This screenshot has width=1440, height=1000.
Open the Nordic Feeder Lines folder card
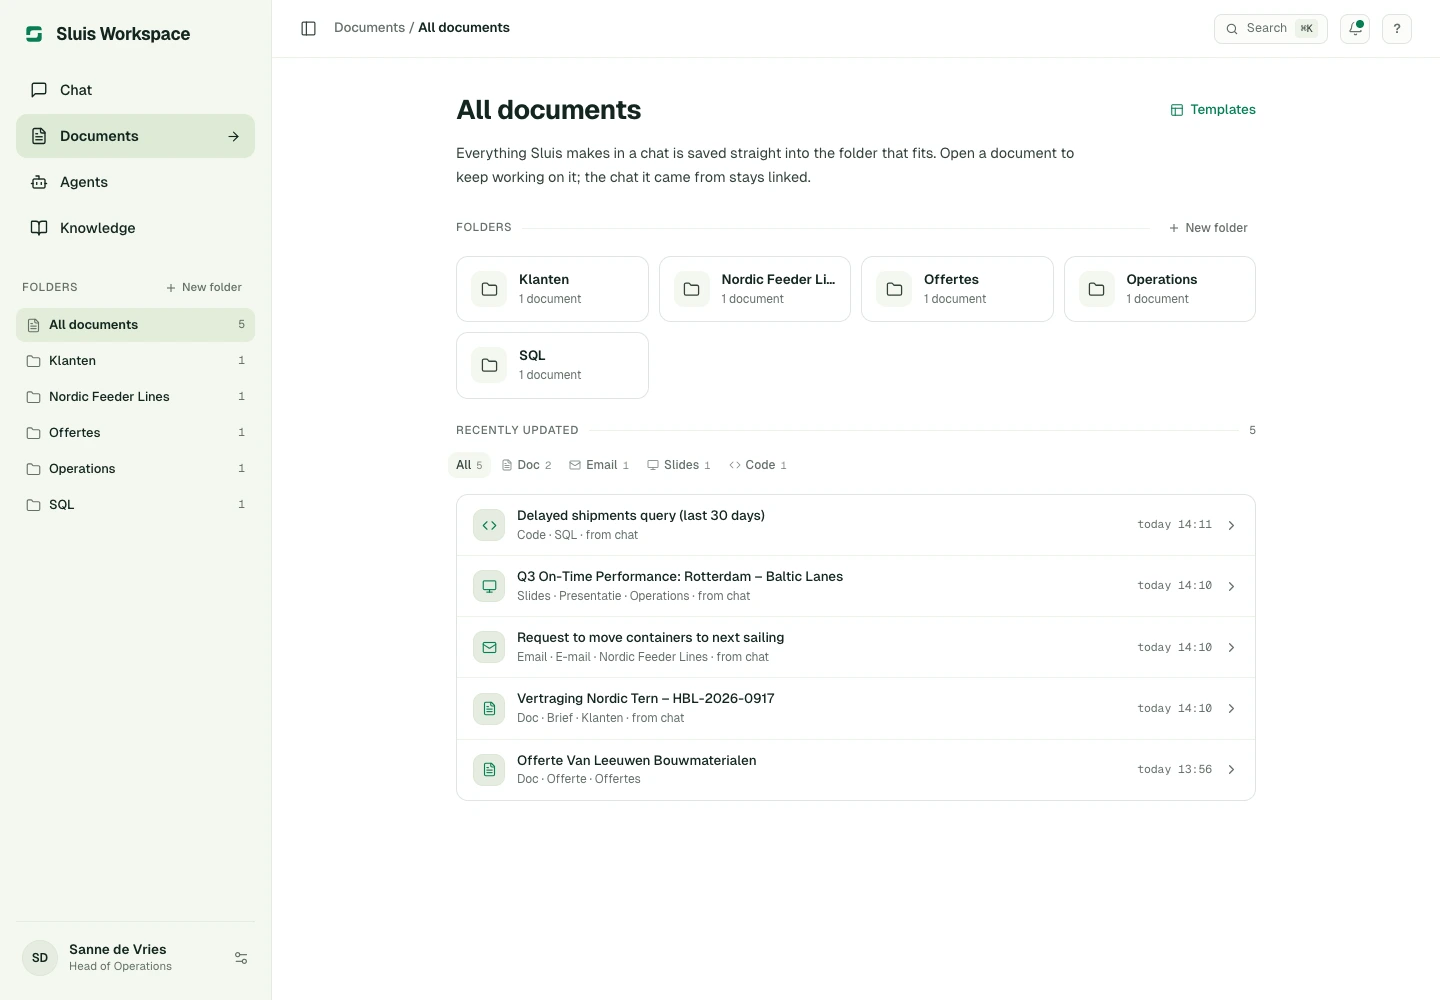[x=755, y=289]
